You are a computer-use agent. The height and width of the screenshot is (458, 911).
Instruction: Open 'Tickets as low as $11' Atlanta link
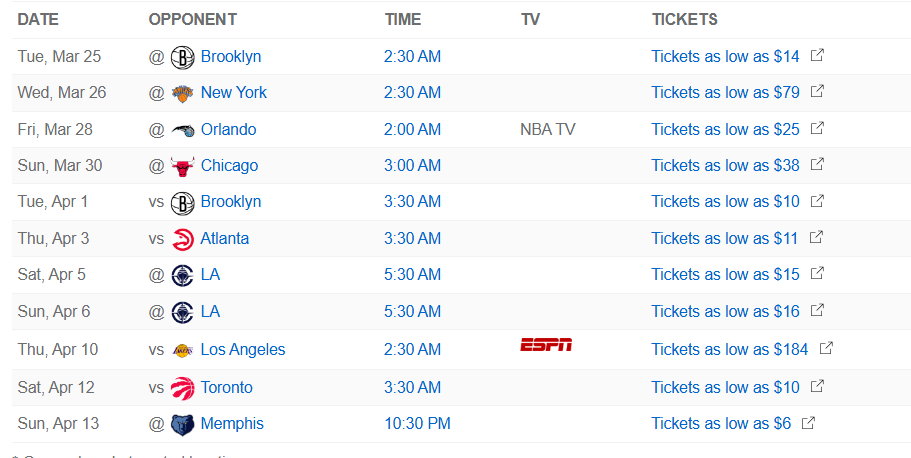coord(725,239)
